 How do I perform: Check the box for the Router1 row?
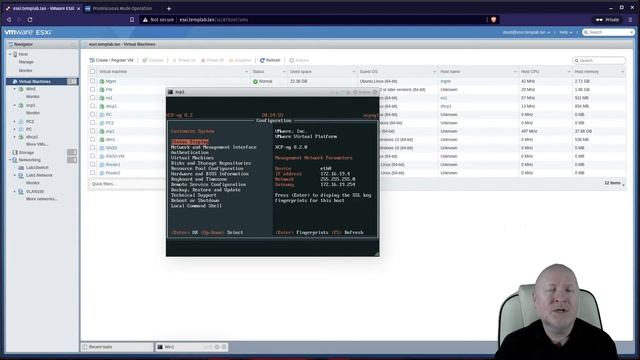(x=93, y=164)
